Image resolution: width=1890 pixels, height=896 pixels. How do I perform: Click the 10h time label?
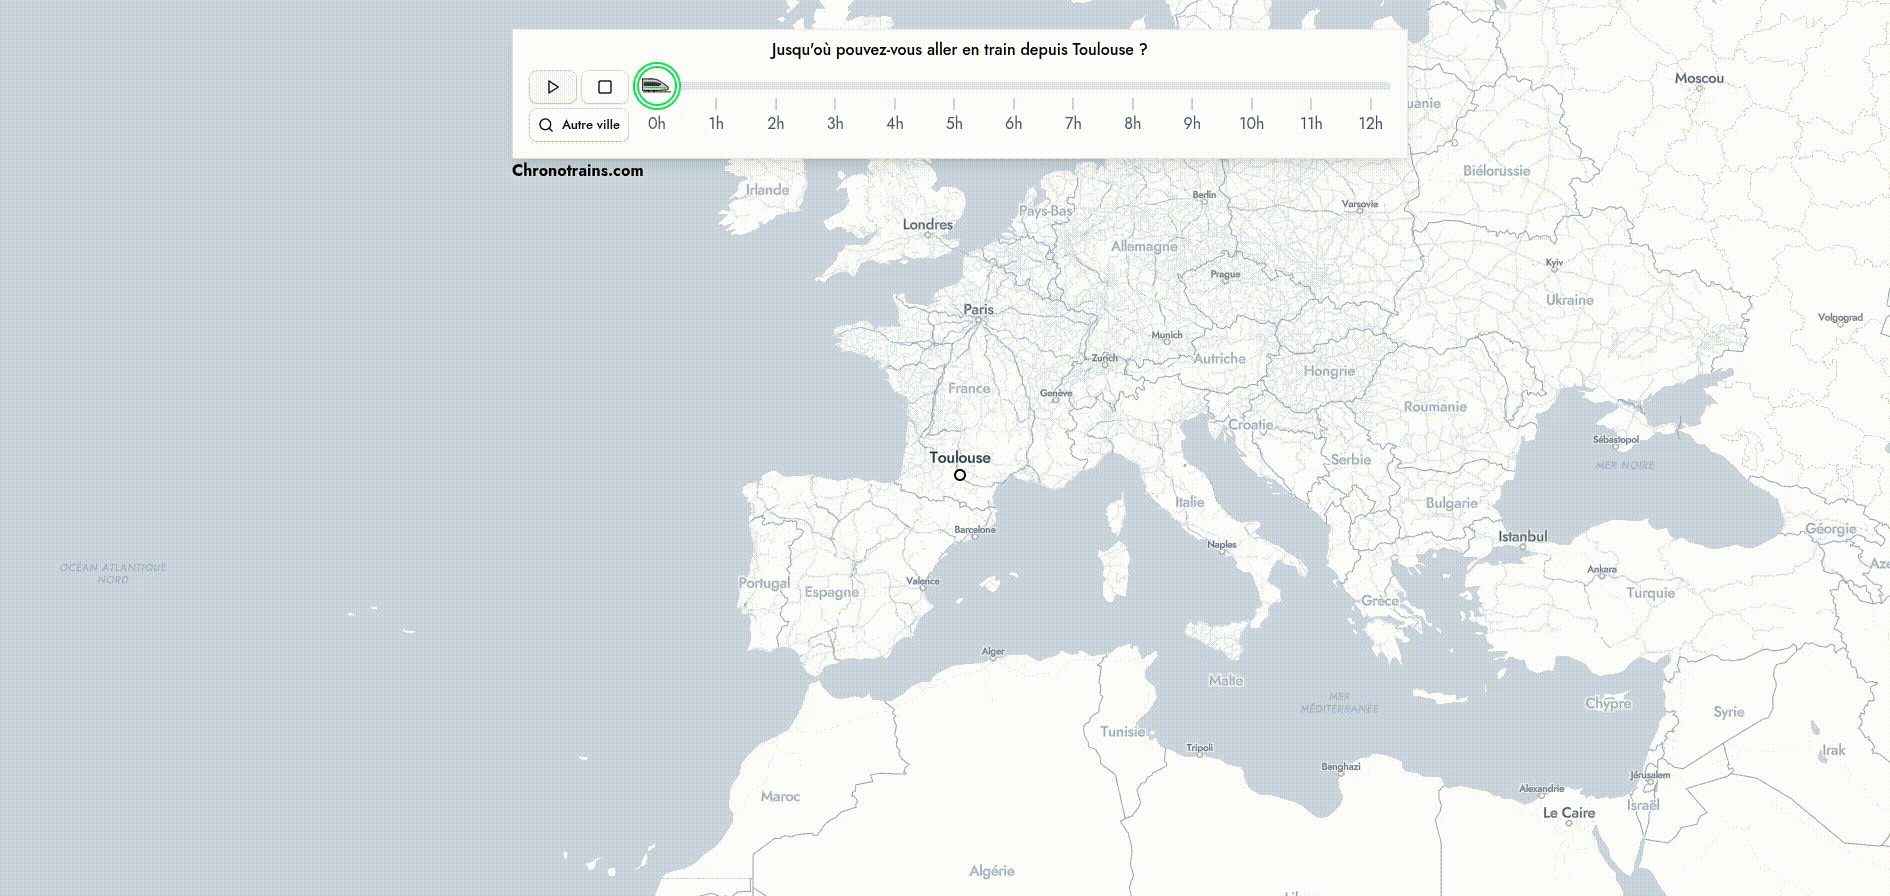click(1251, 124)
